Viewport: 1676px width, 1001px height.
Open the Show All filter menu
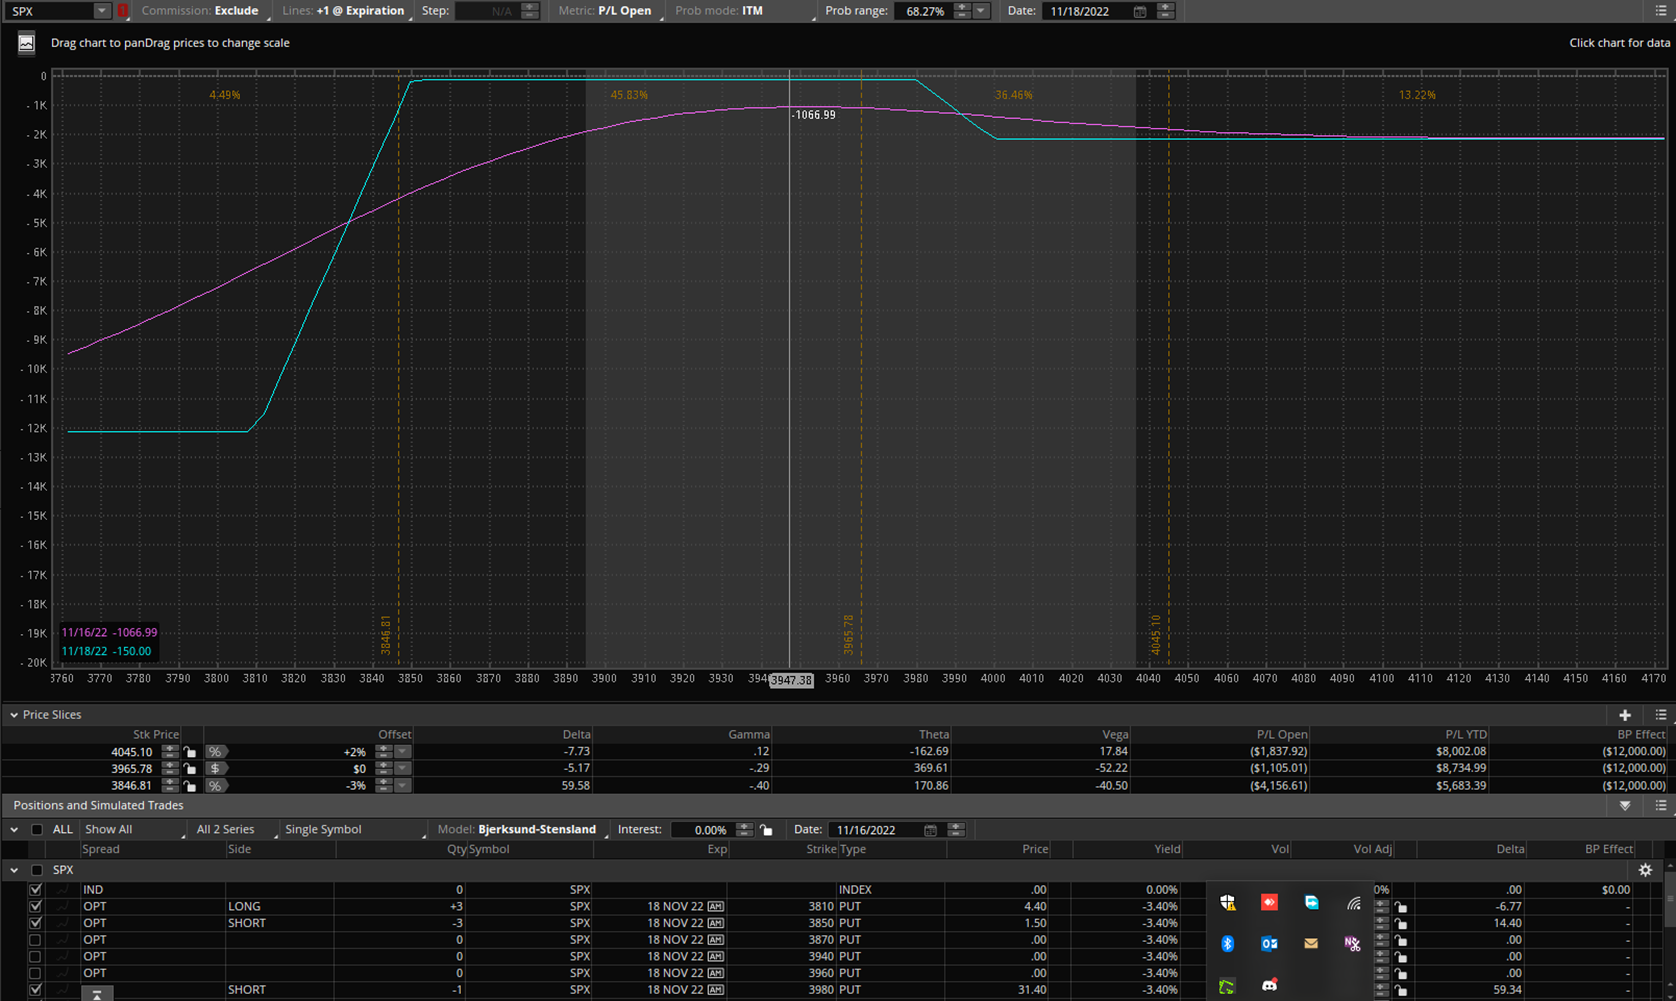(x=109, y=829)
